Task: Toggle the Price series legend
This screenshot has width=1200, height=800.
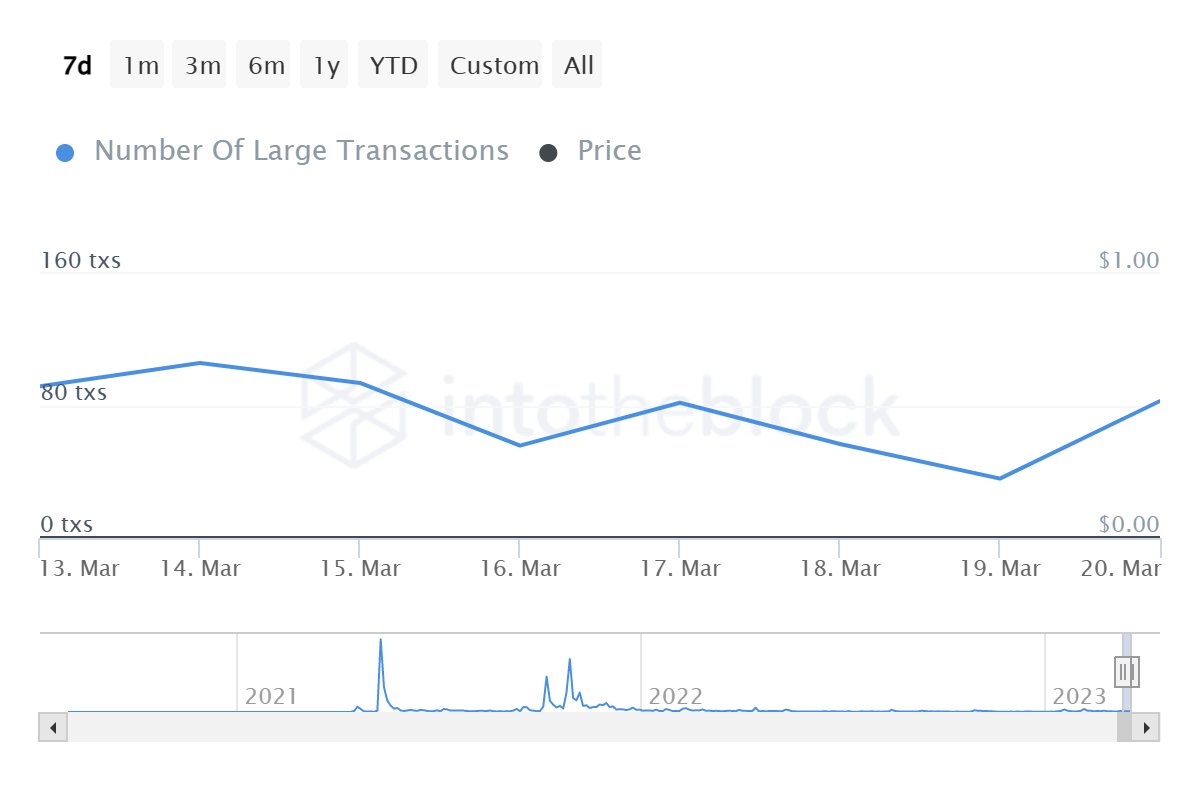Action: point(609,151)
